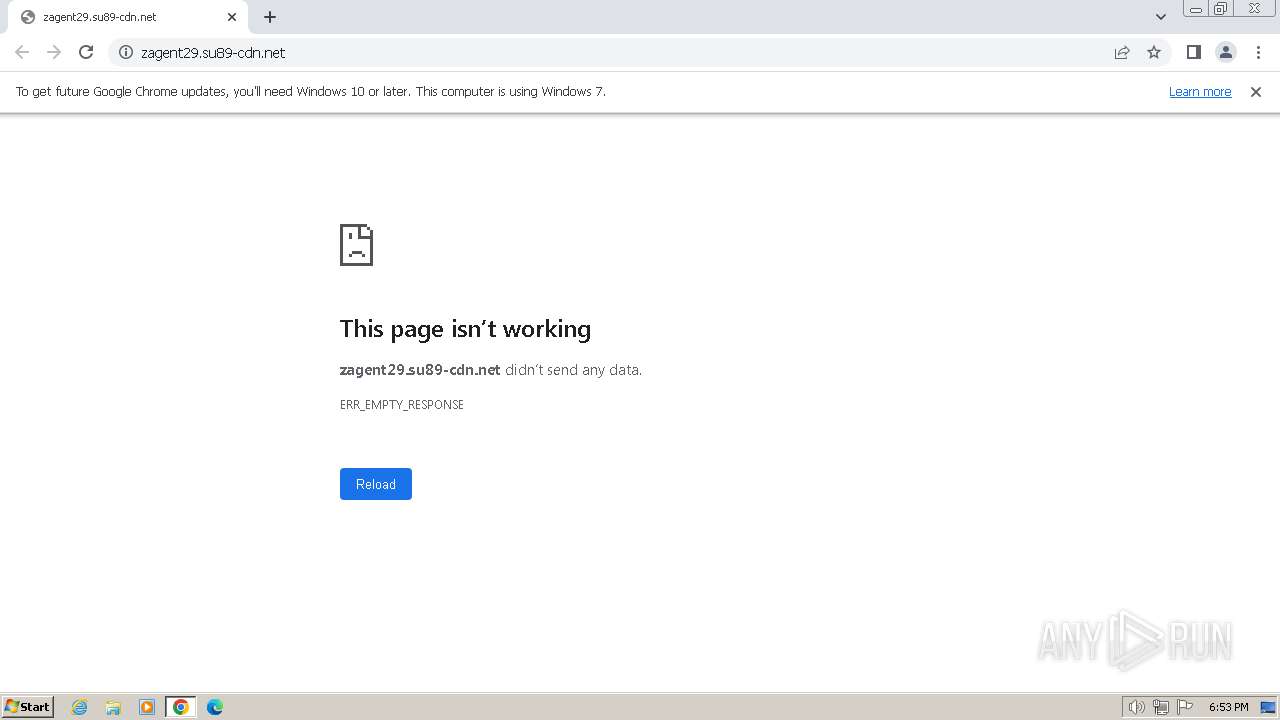Expand the tab search dropdown arrow

coord(1160,17)
